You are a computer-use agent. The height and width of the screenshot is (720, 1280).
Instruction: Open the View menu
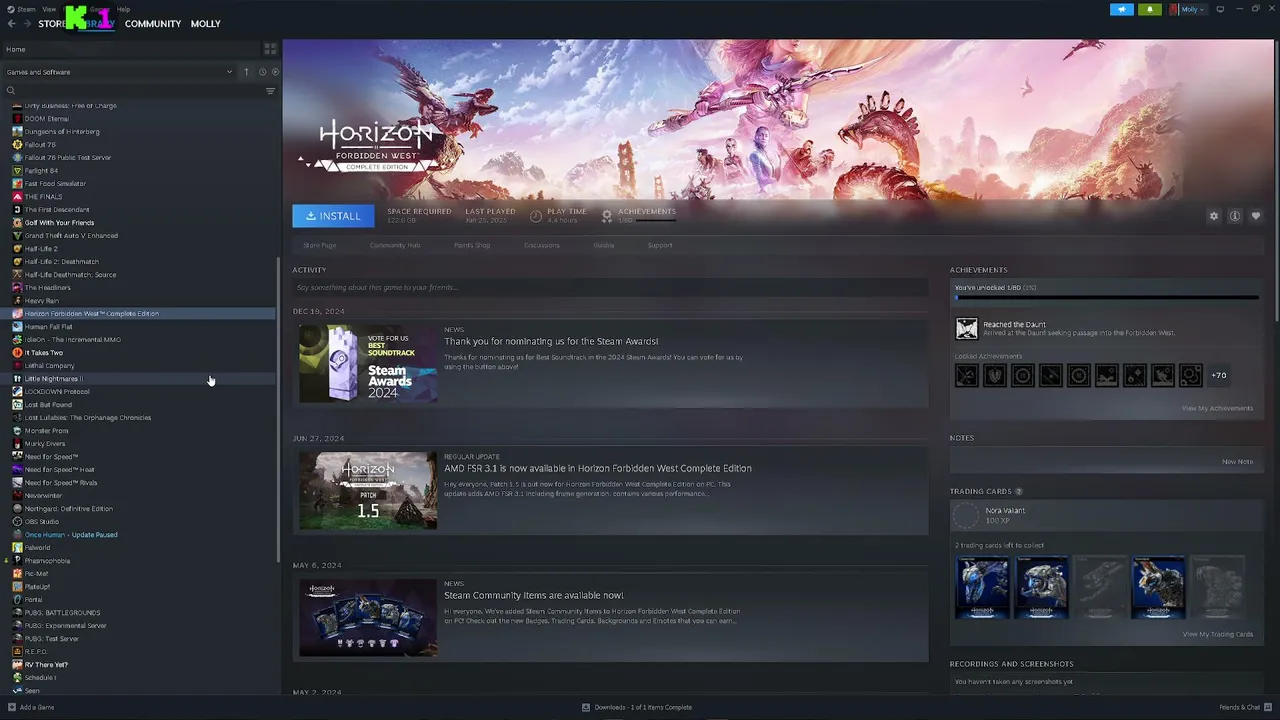tap(49, 9)
